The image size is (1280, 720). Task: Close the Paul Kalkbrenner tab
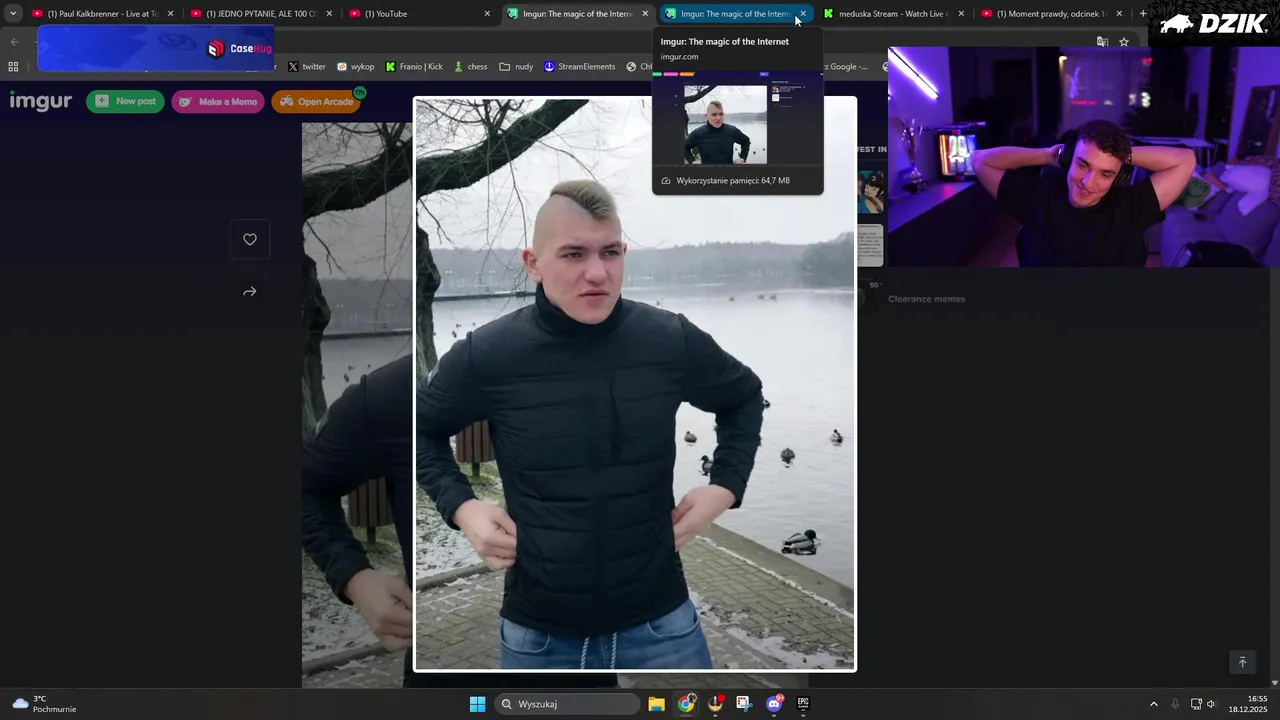pyautogui.click(x=170, y=14)
